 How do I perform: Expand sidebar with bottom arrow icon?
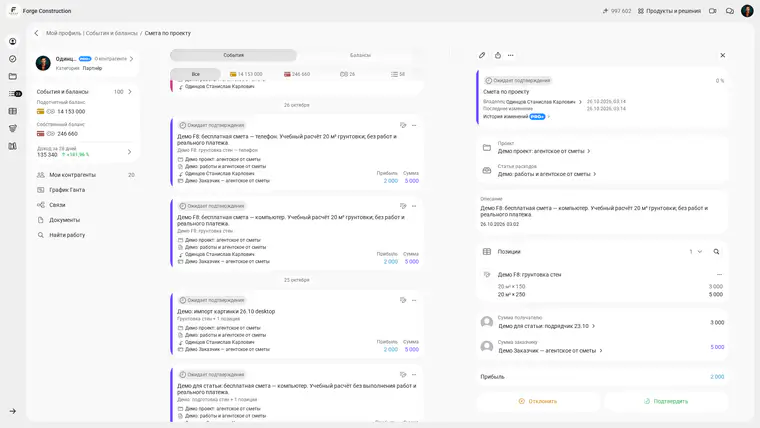click(x=13, y=411)
